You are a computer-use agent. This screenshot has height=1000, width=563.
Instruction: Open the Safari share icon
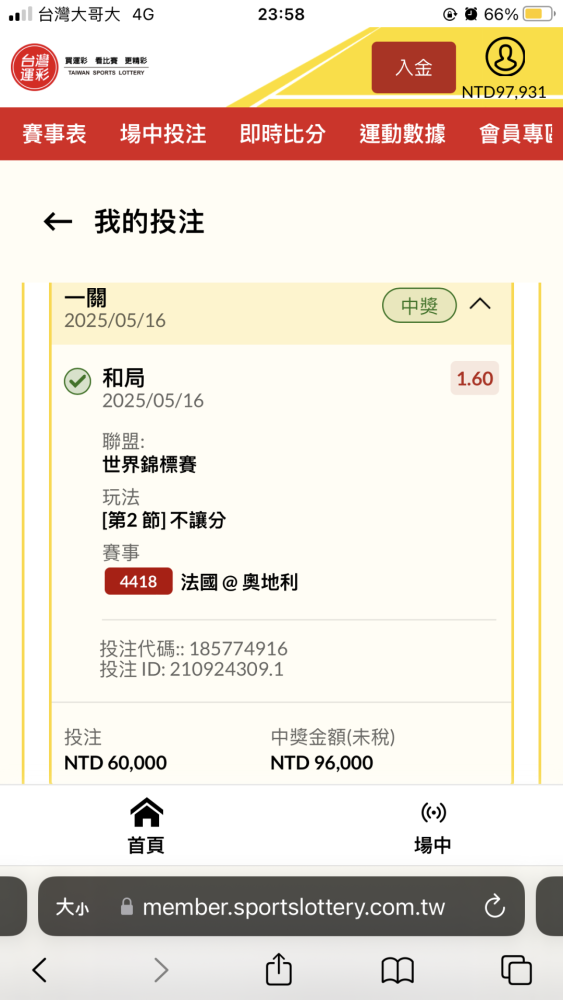279,969
